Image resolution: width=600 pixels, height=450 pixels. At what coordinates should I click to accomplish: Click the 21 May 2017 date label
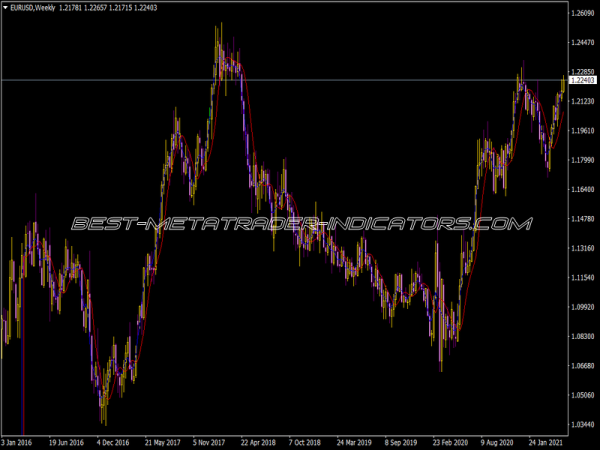pyautogui.click(x=161, y=440)
